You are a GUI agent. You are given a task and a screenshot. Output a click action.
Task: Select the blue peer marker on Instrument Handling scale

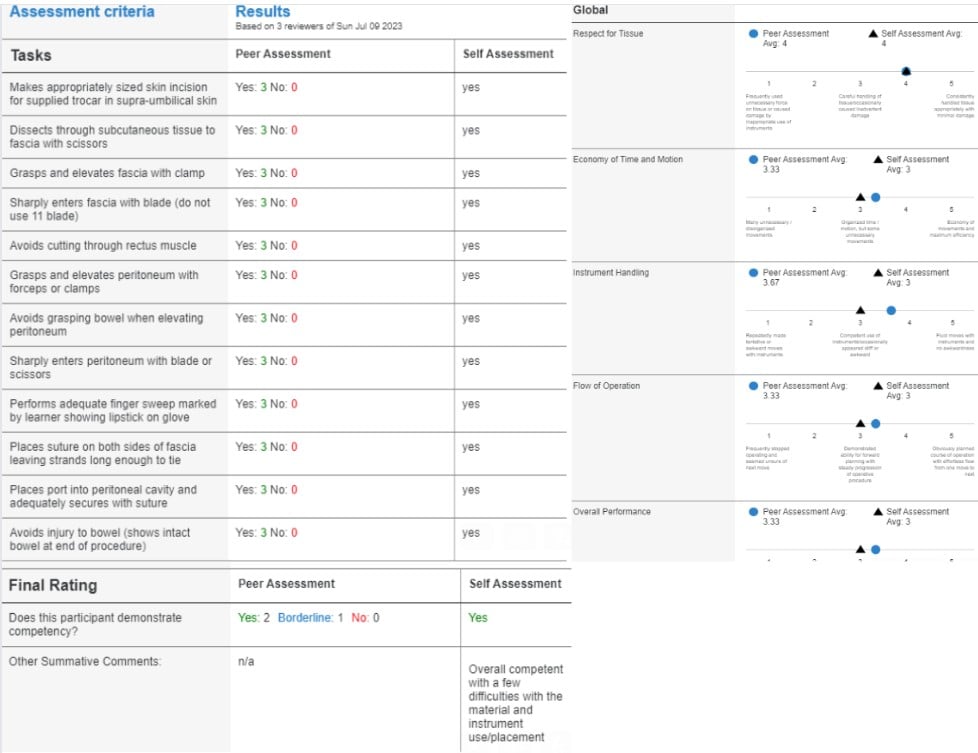(x=891, y=310)
